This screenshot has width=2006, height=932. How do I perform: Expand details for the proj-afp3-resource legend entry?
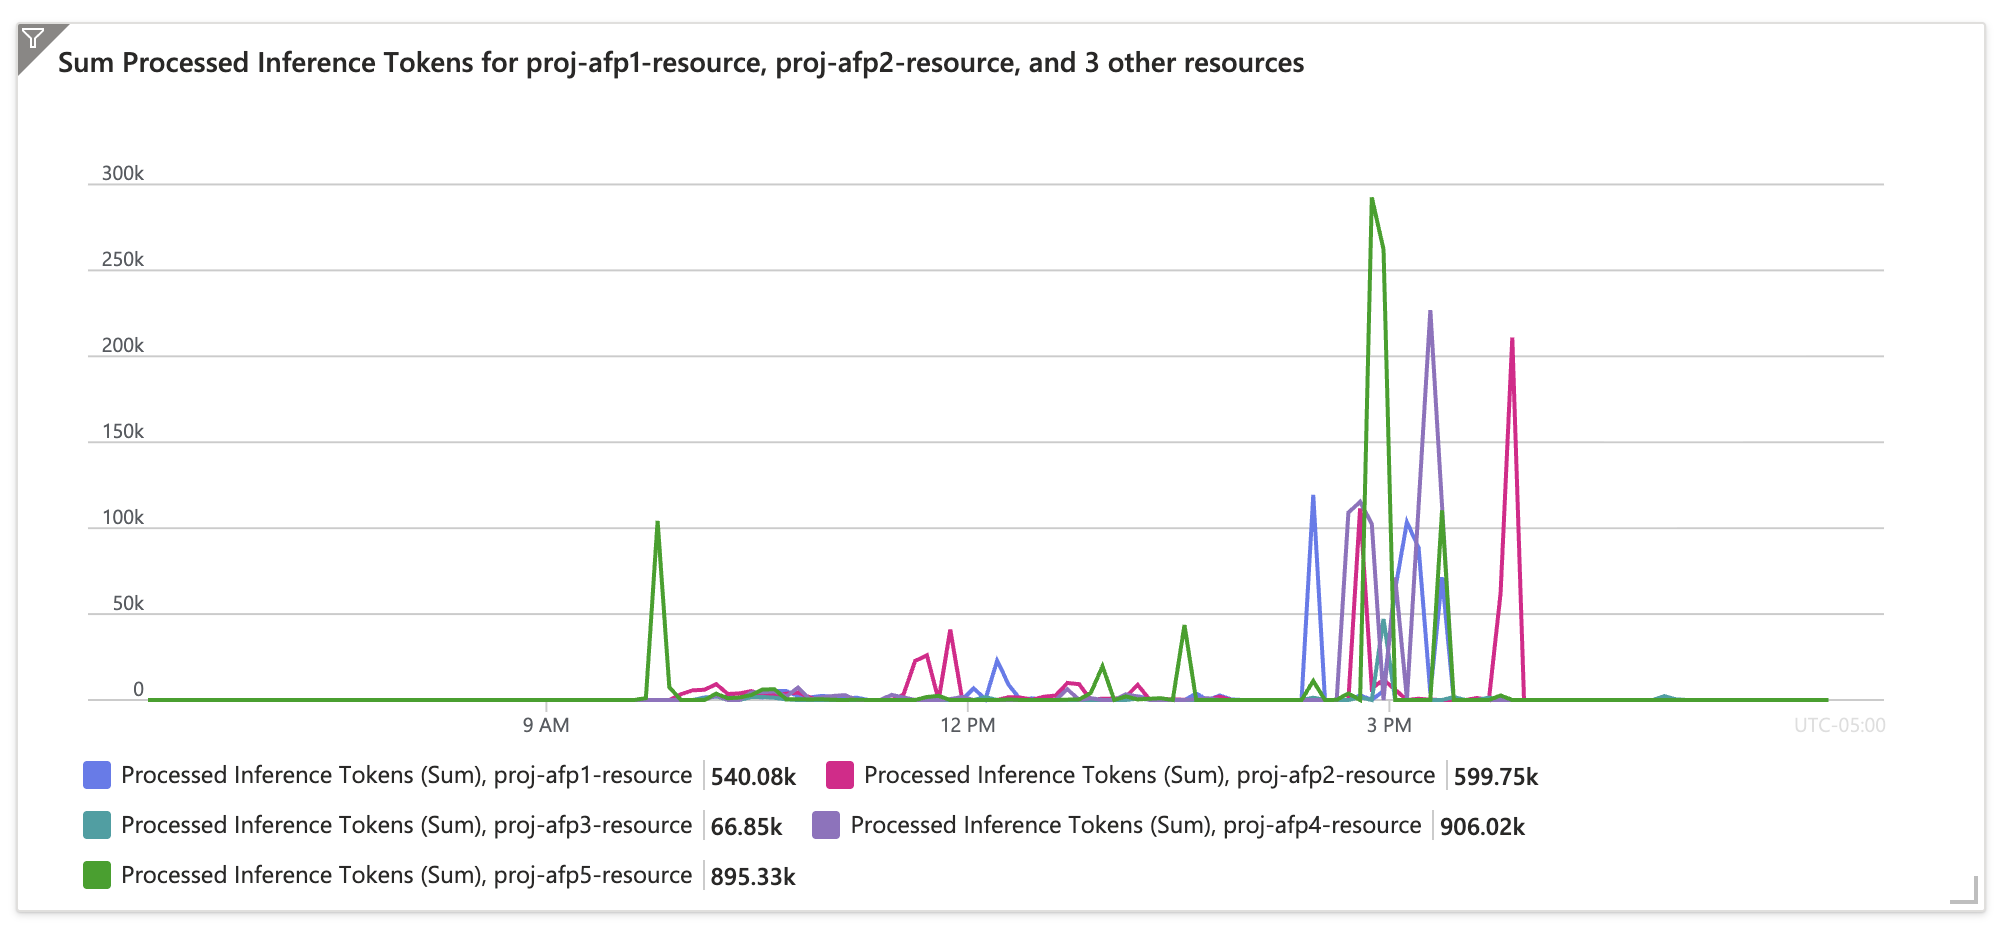[x=404, y=824]
